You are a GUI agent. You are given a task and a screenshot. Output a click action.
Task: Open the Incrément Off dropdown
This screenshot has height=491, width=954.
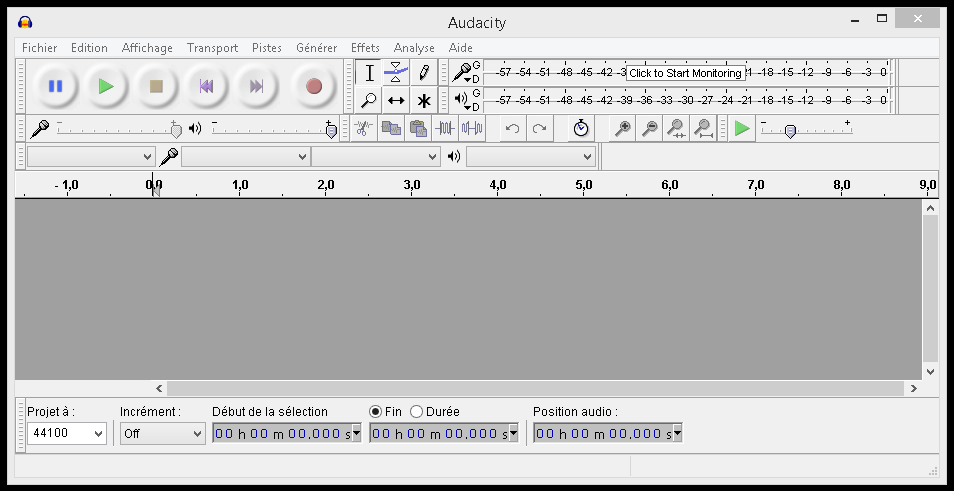(x=162, y=433)
